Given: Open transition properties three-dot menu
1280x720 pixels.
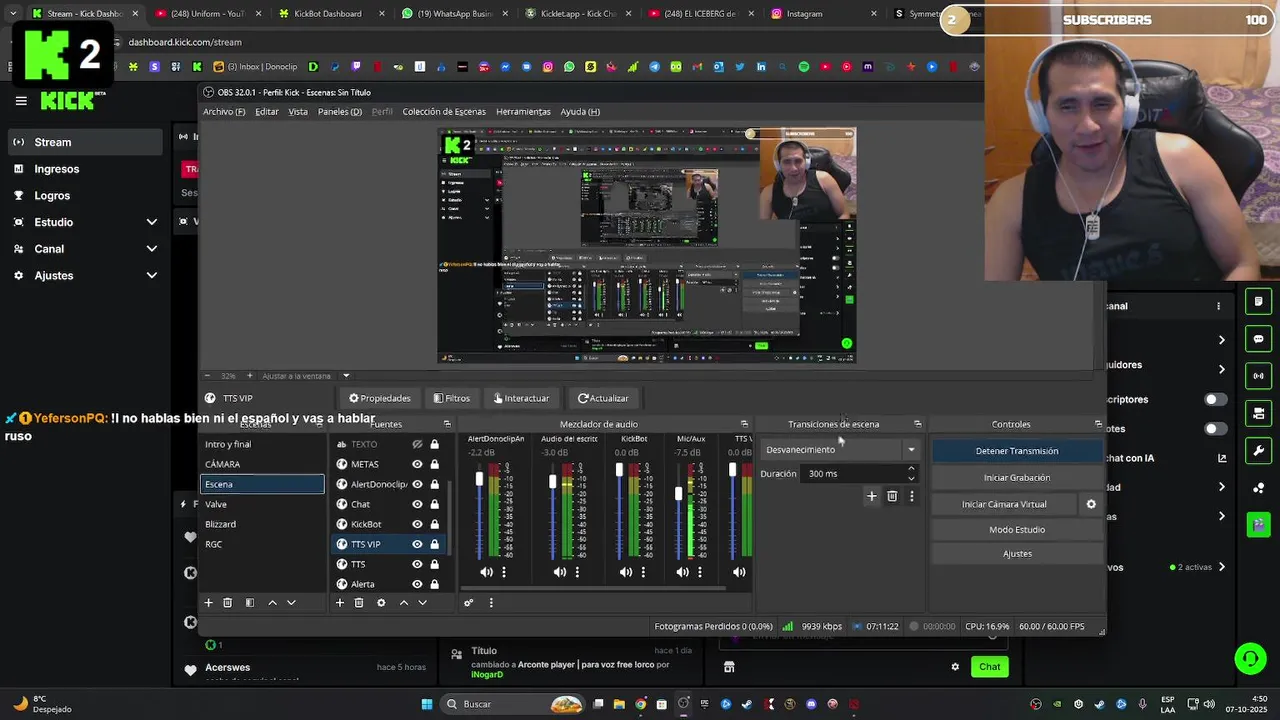Looking at the screenshot, I should tap(911, 496).
